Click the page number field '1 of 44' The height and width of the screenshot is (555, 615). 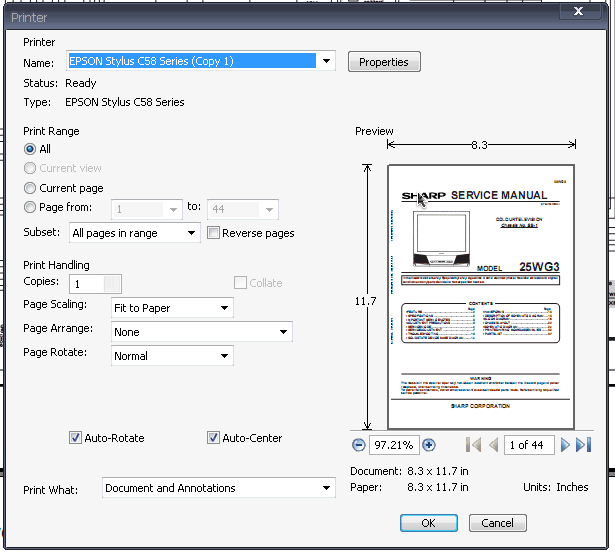(529, 445)
